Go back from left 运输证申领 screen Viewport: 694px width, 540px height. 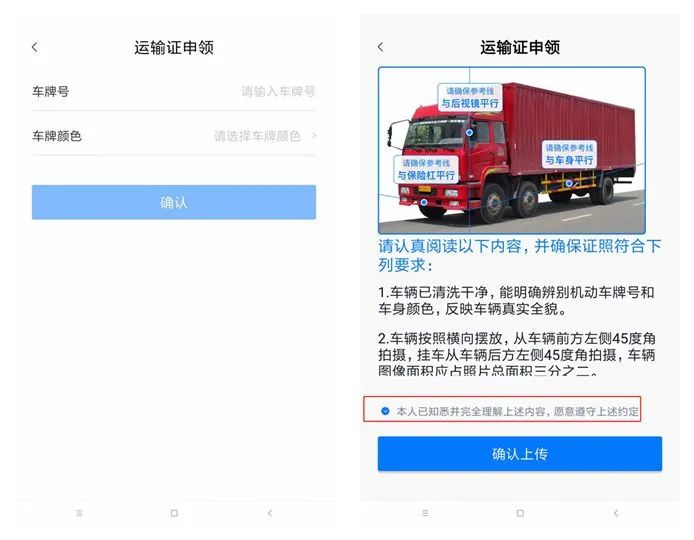pyautogui.click(x=35, y=47)
